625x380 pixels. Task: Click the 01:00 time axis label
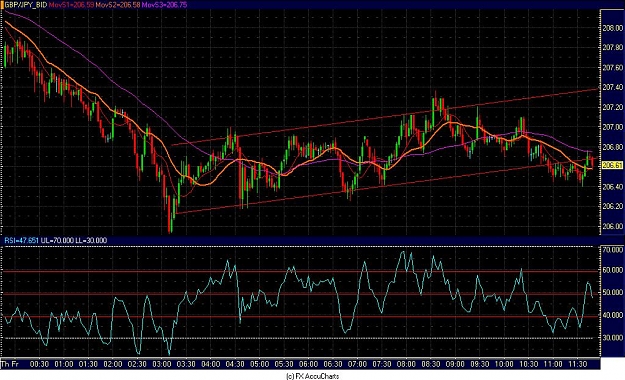tap(64, 364)
